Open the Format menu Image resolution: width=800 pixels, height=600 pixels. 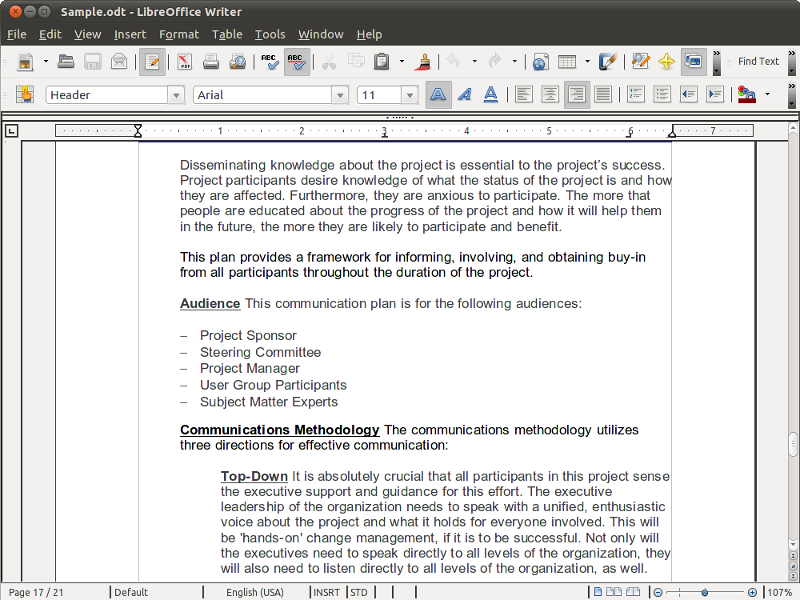coord(179,34)
